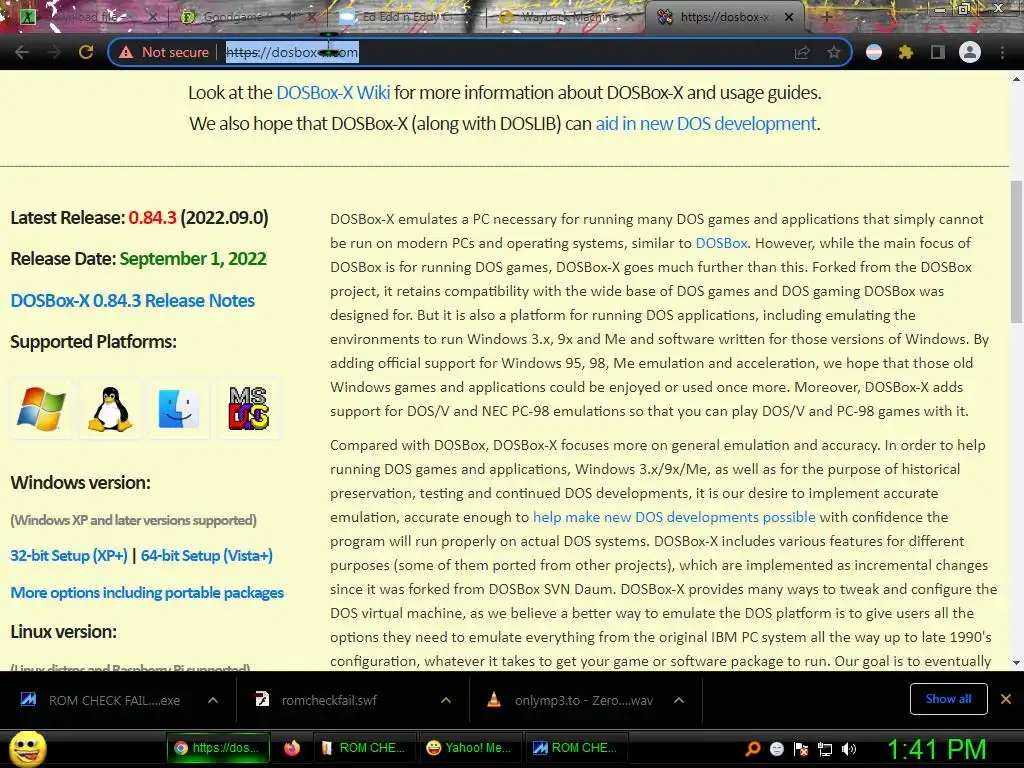Open help make new DOS developments possible link
Viewport: 1024px width, 768px height.
coord(674,517)
